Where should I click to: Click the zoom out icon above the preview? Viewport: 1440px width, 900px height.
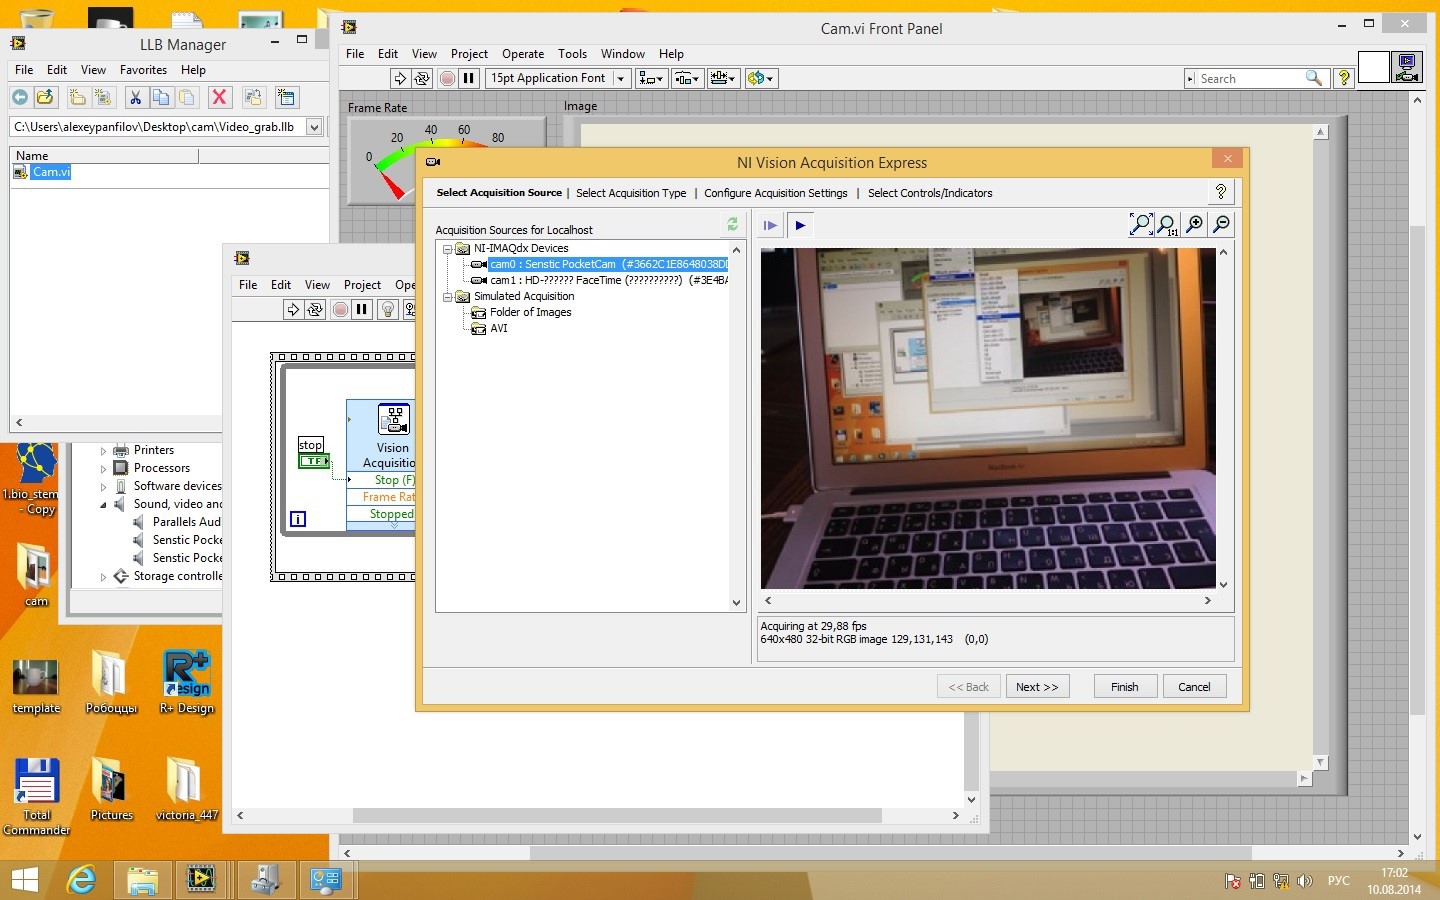tap(1221, 225)
